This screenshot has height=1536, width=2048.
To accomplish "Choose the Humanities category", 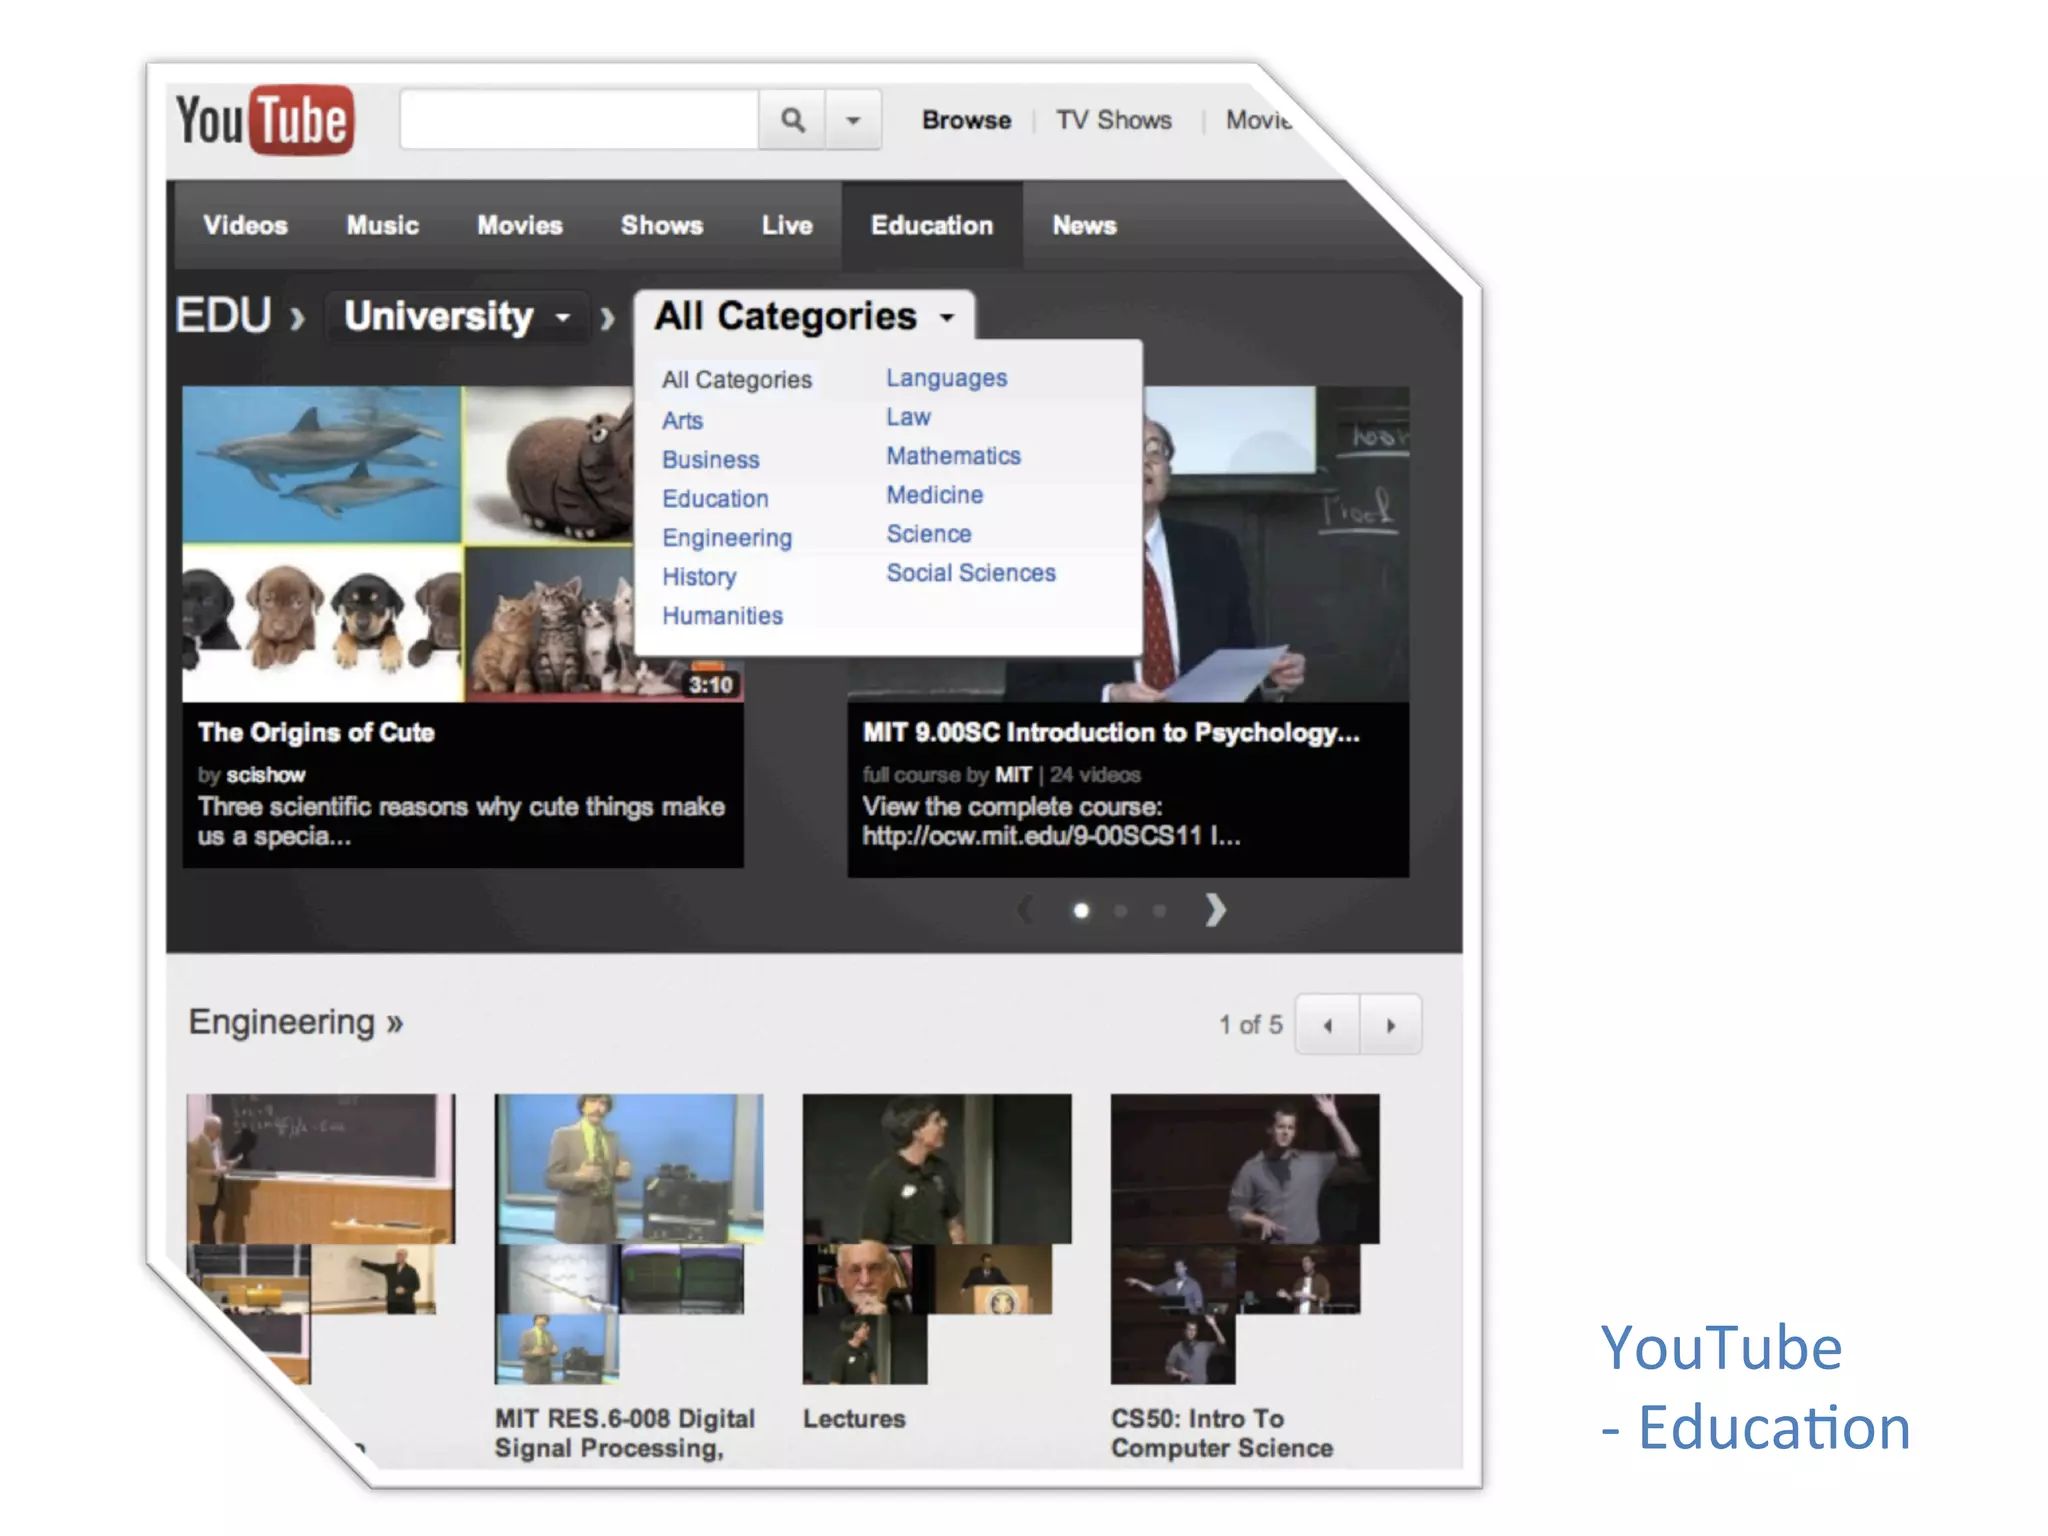I will [722, 616].
